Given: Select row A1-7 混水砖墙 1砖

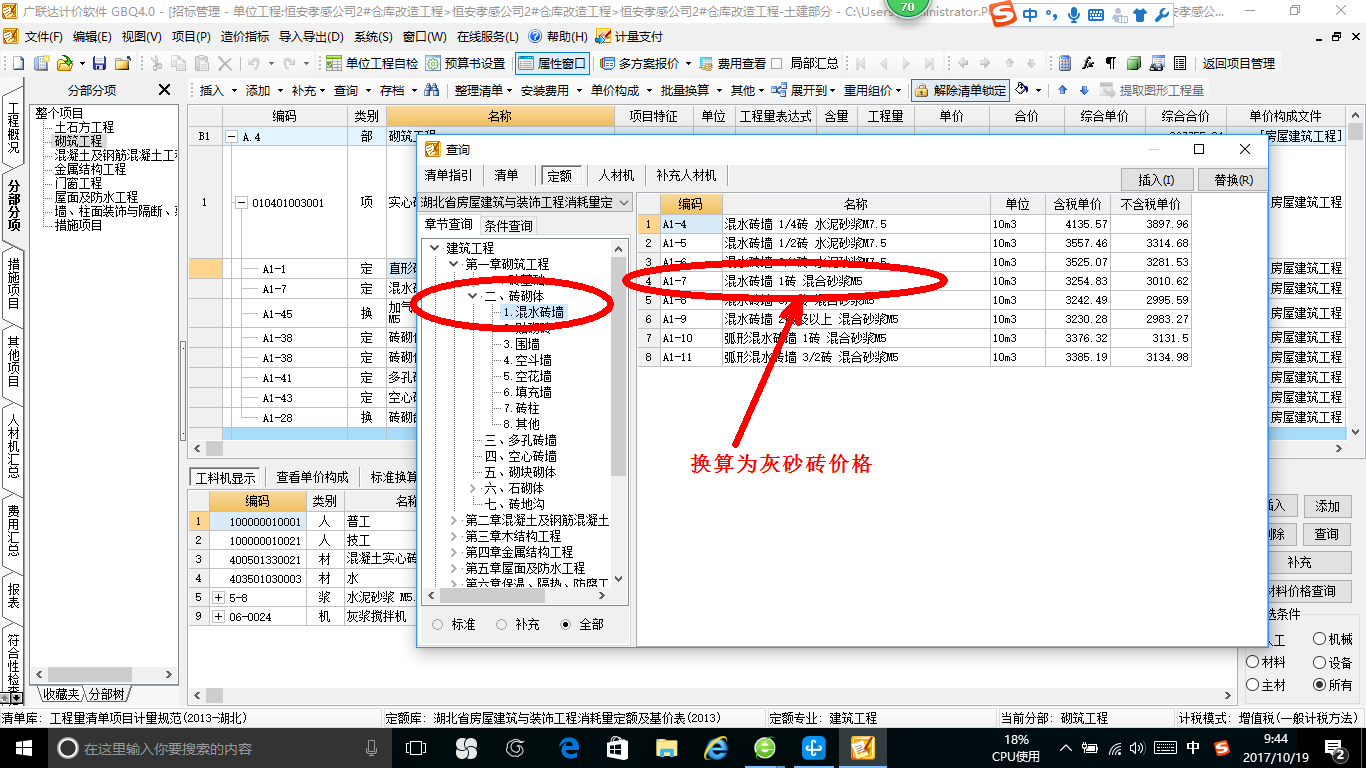Looking at the screenshot, I should click(914, 281).
